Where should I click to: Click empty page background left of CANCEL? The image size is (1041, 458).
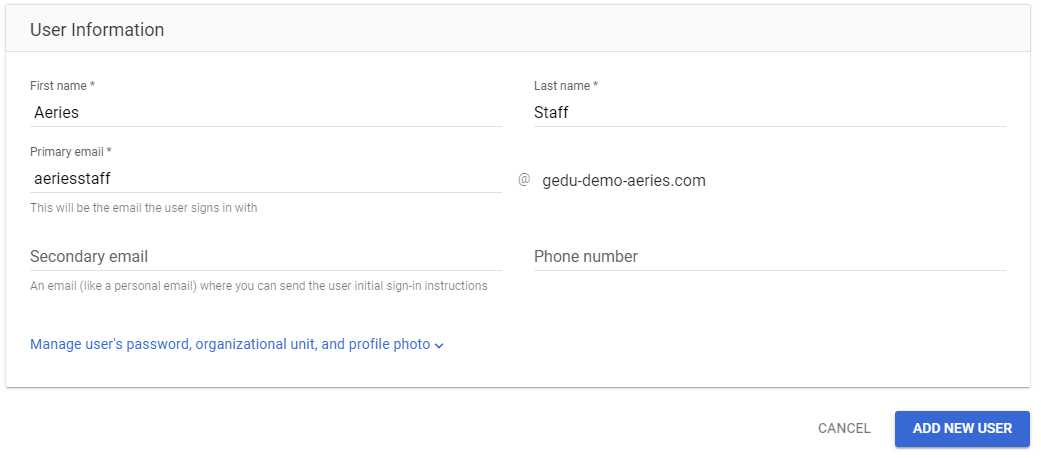coord(400,428)
